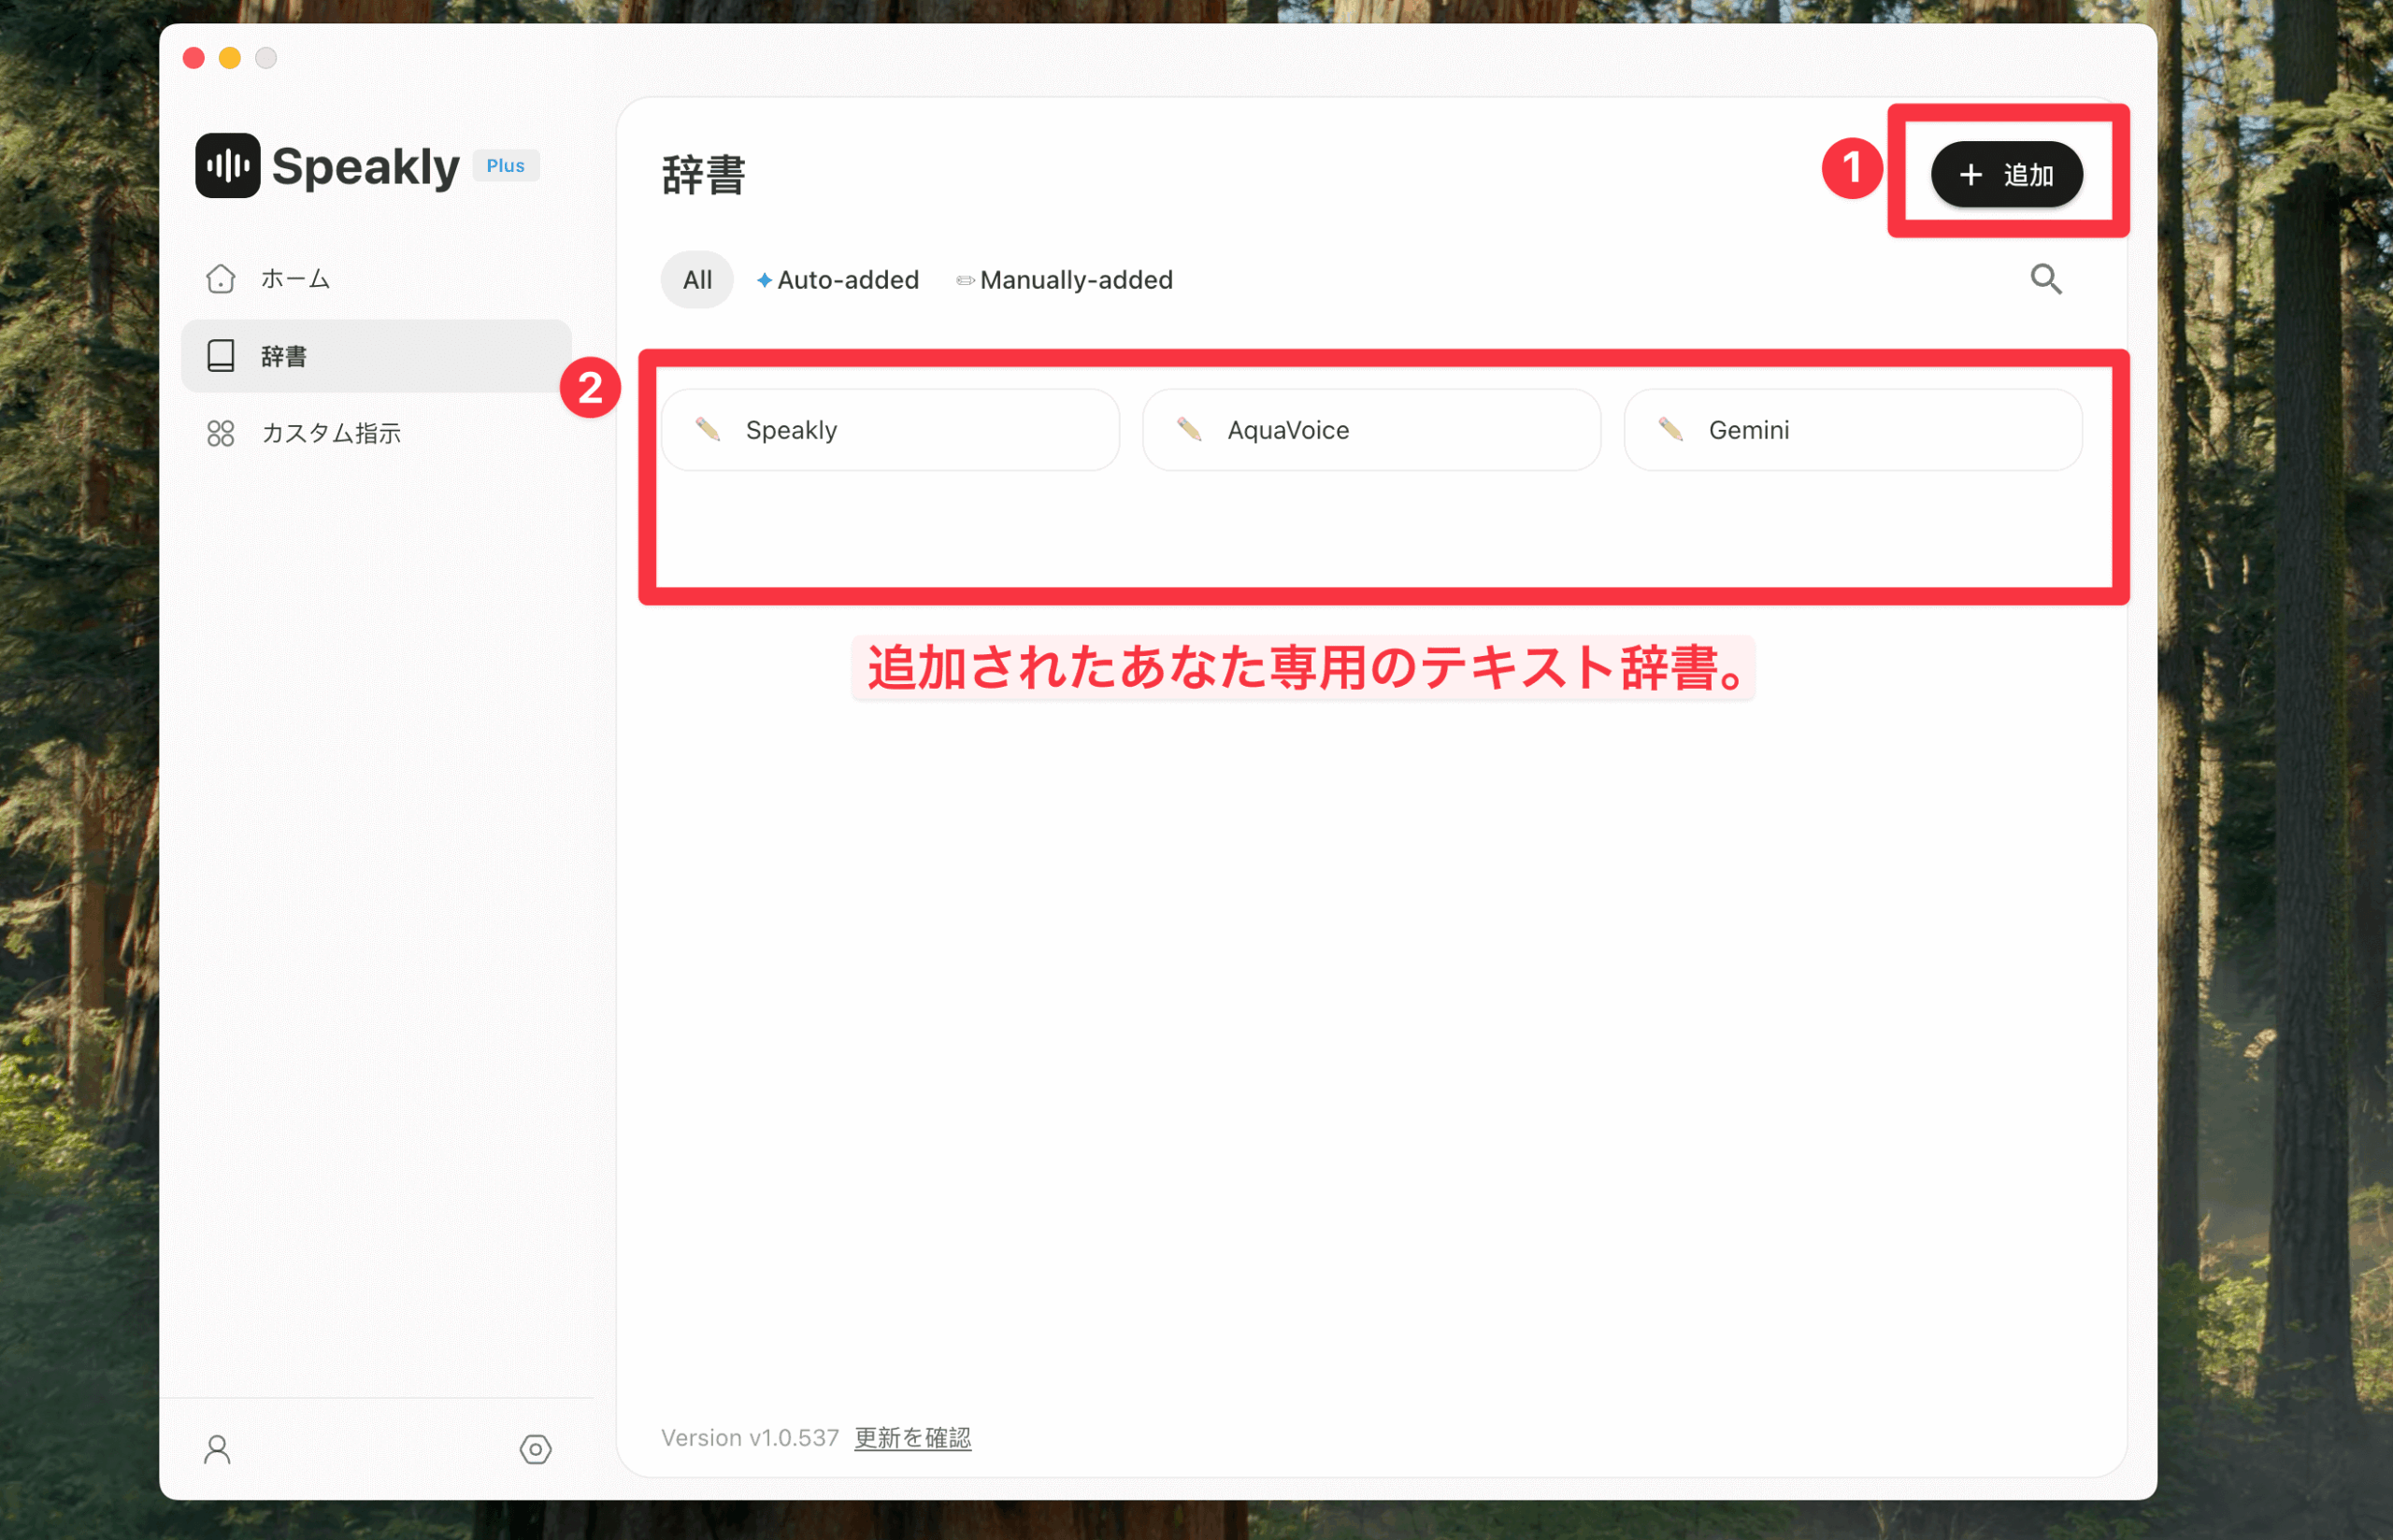Click the Plus plan badge
This screenshot has height=1540, width=2393.
pos(505,166)
